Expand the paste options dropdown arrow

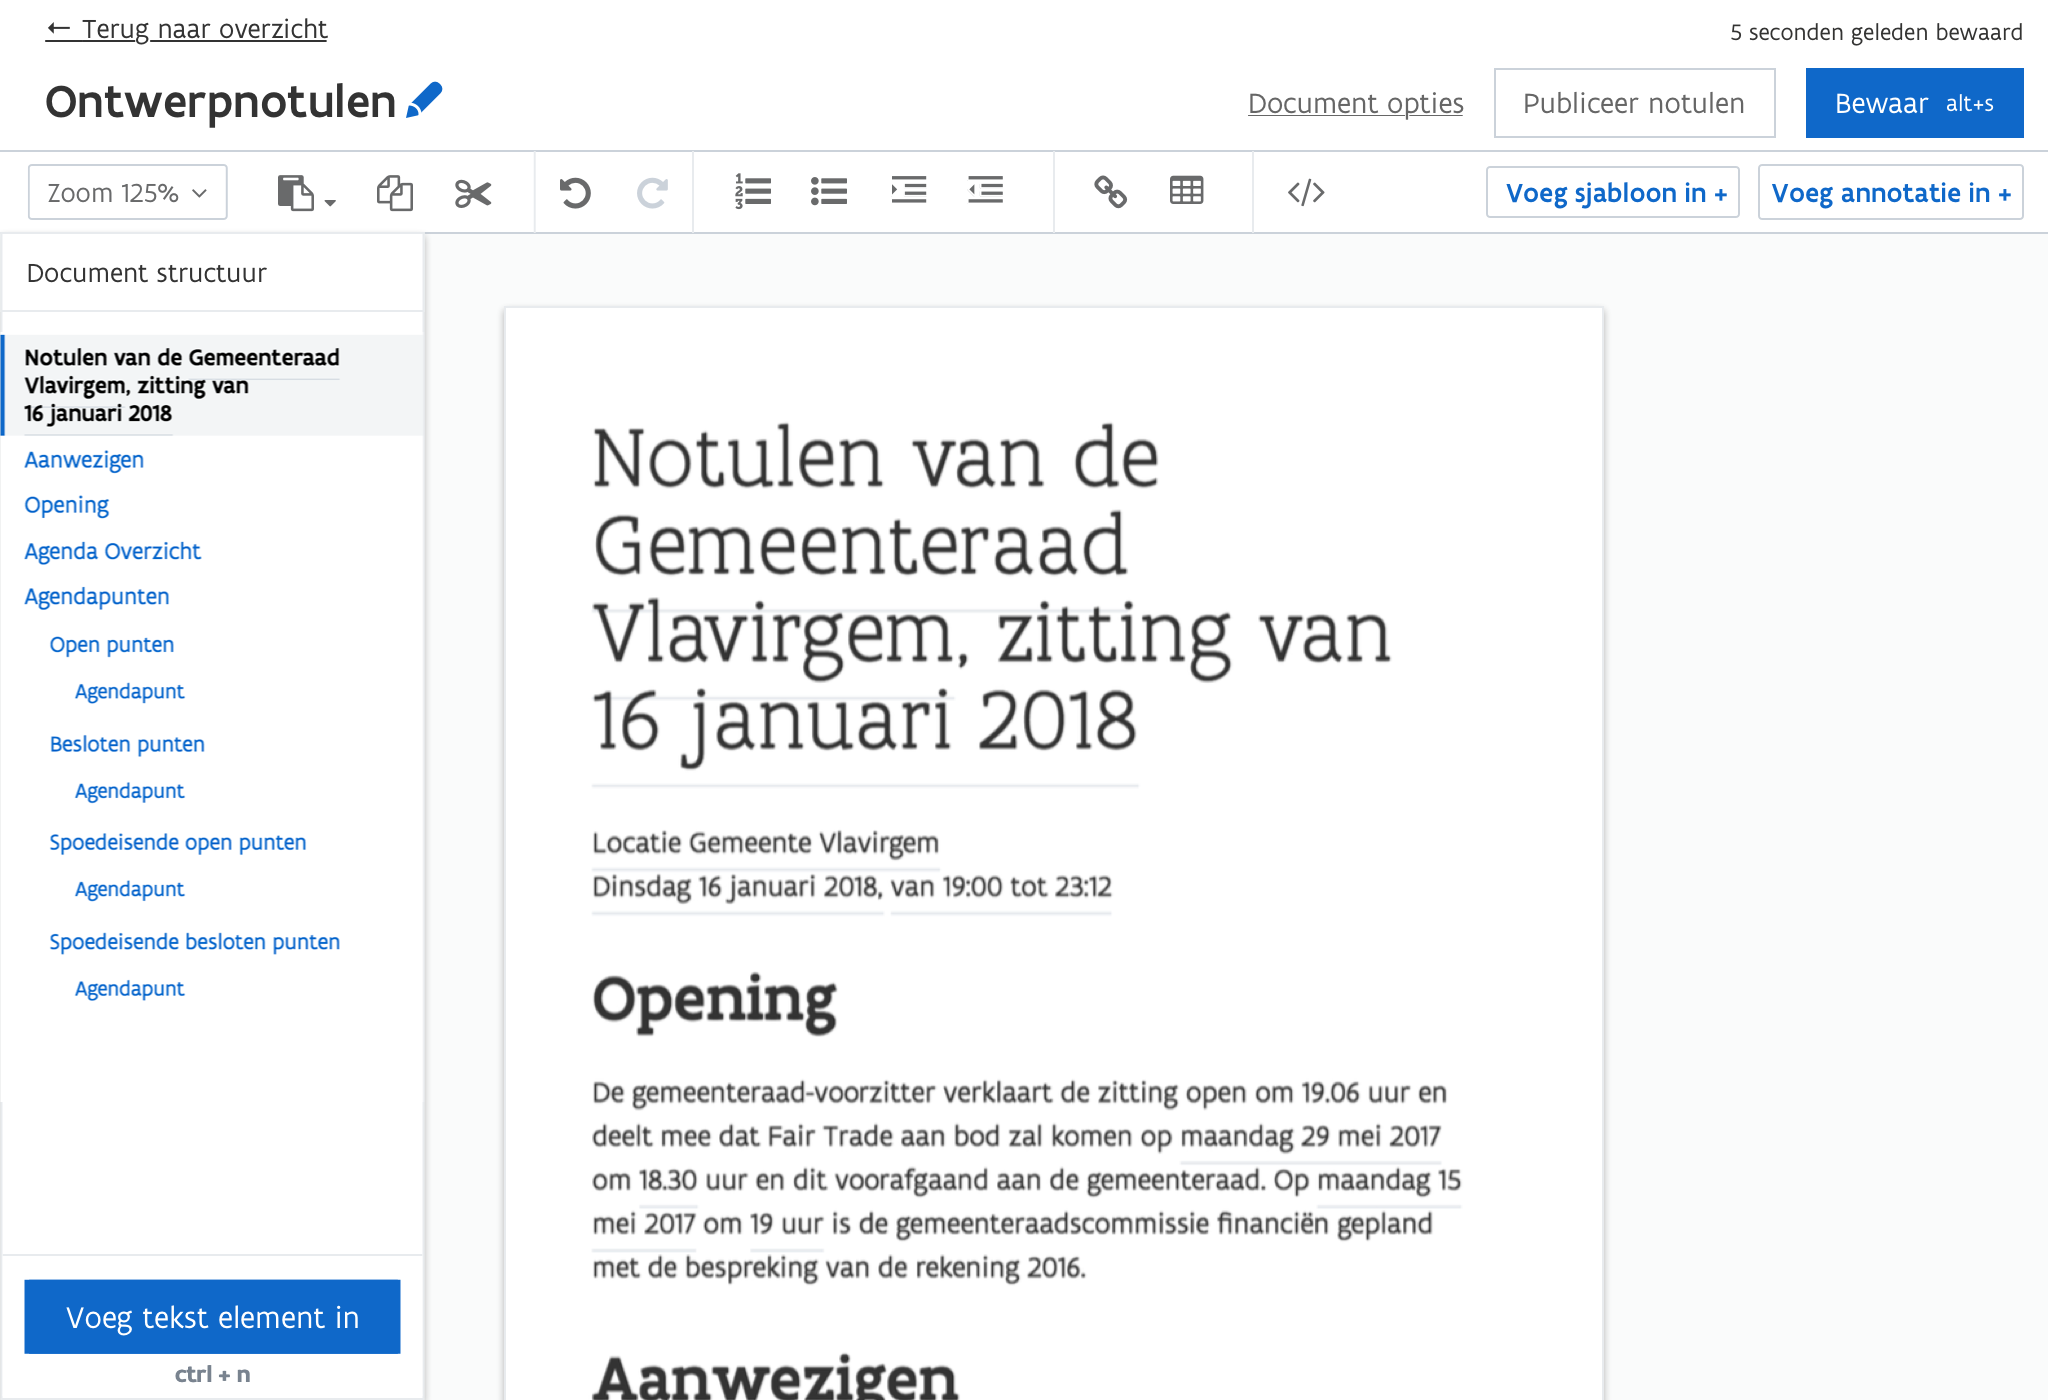tap(330, 203)
